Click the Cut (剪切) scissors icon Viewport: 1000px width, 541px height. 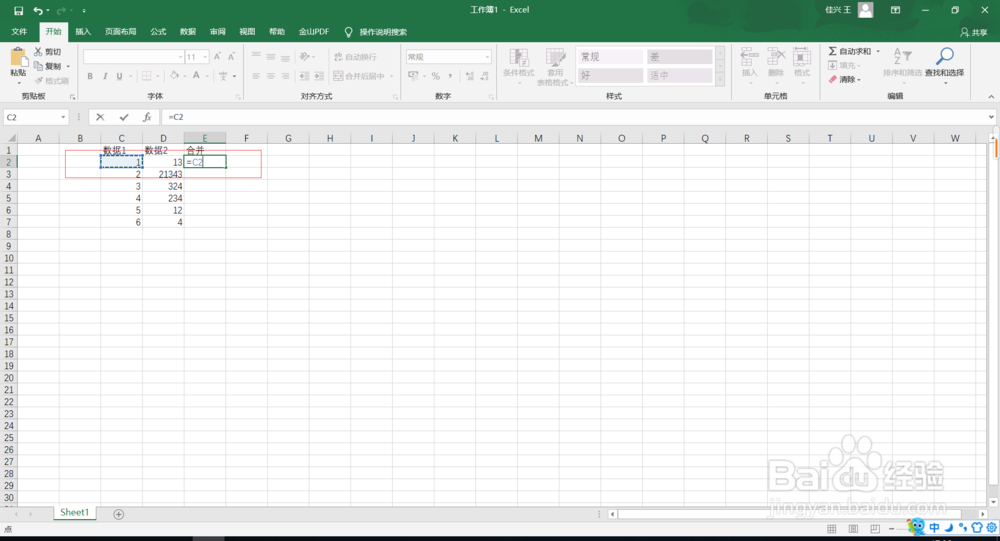pos(38,52)
